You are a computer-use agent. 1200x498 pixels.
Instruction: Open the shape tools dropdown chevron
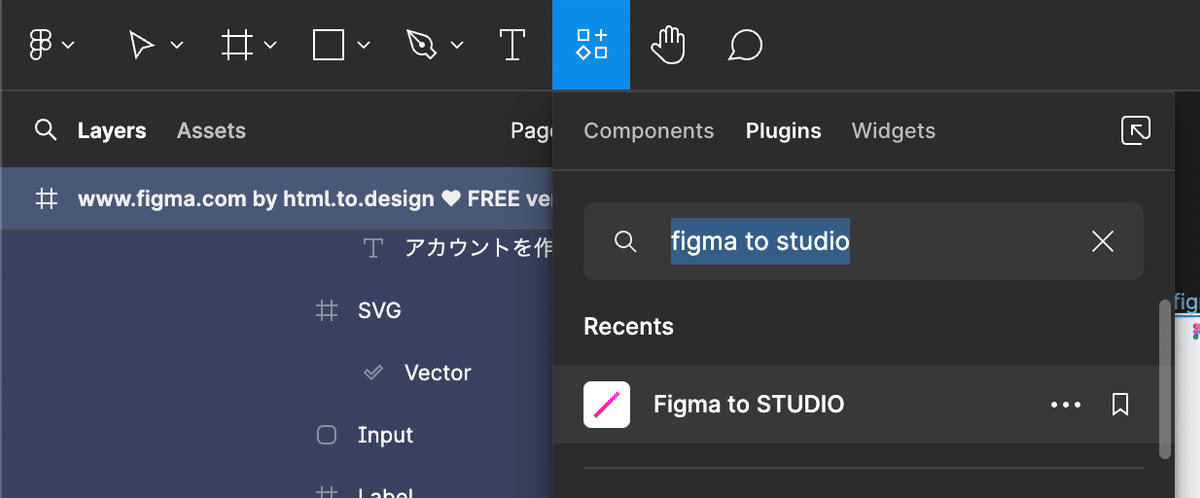[364, 46]
